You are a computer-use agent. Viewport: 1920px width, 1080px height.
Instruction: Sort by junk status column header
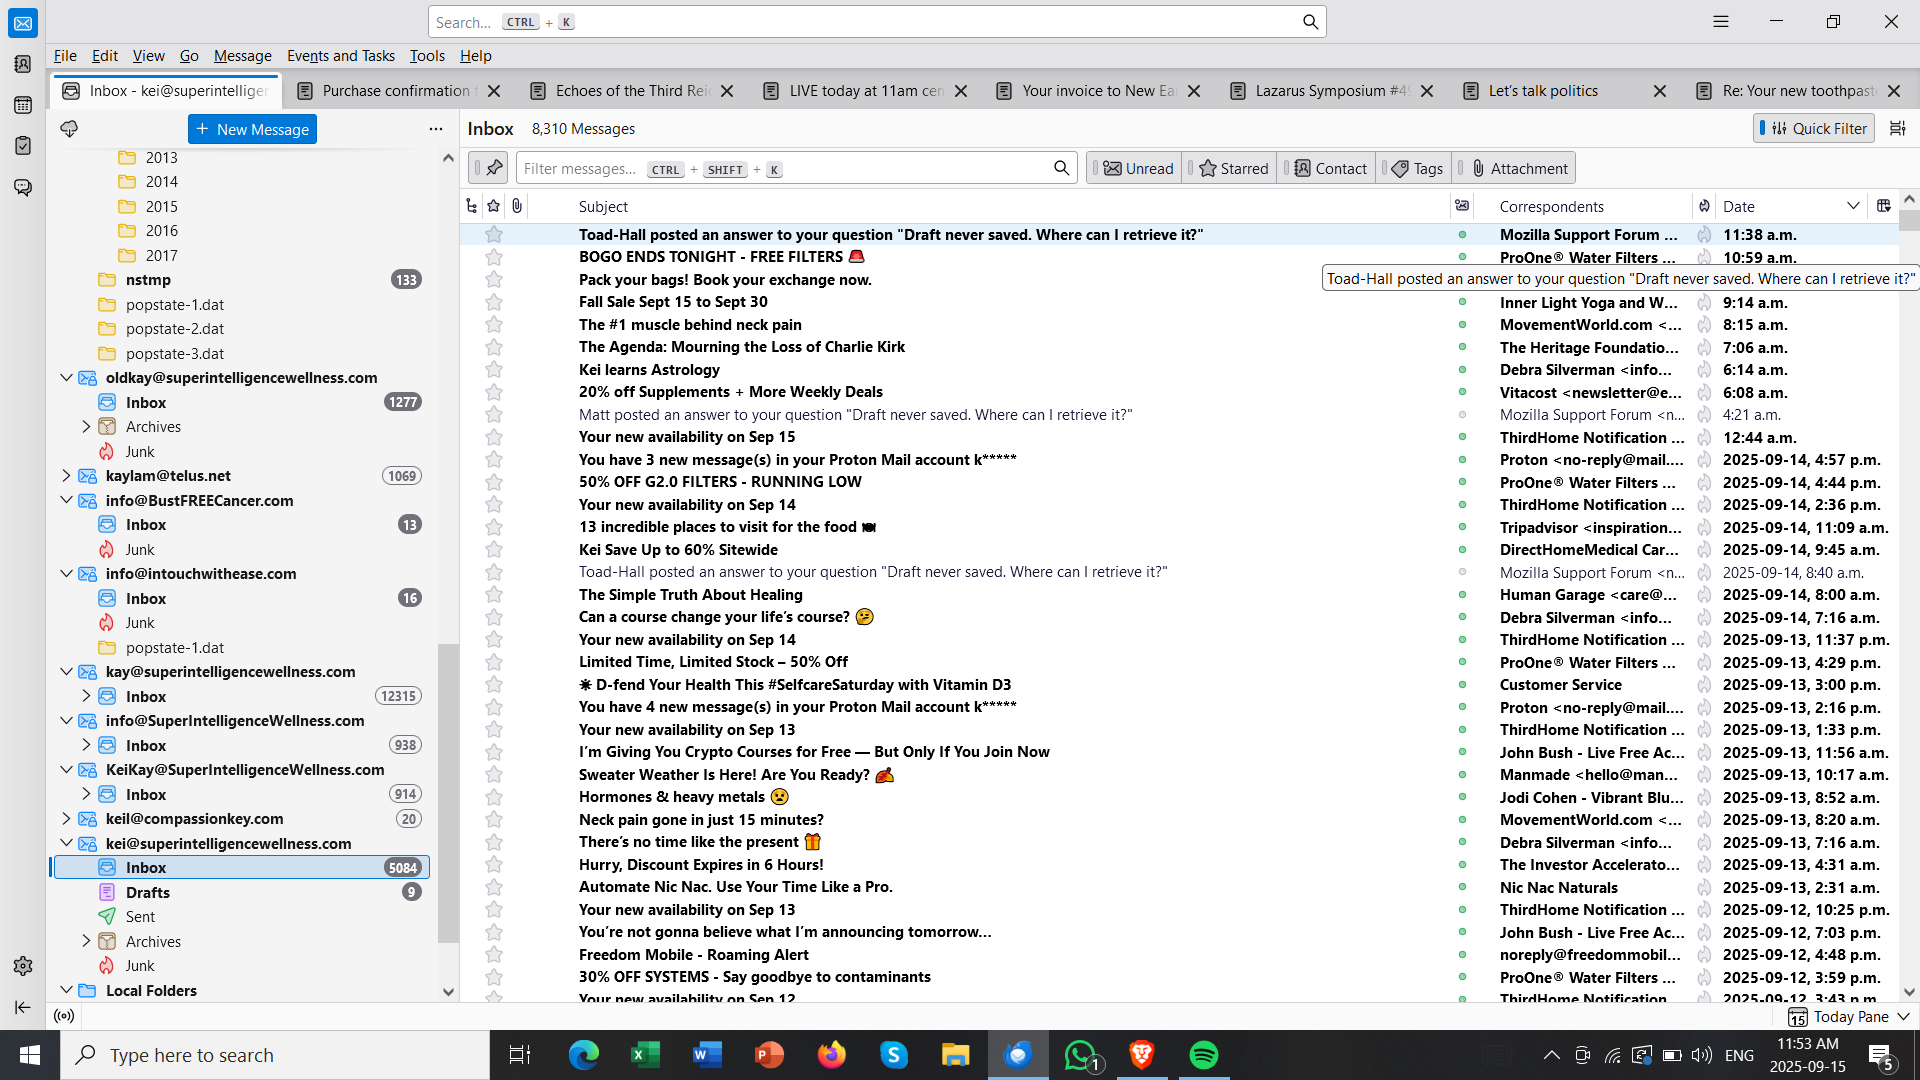click(x=1704, y=206)
